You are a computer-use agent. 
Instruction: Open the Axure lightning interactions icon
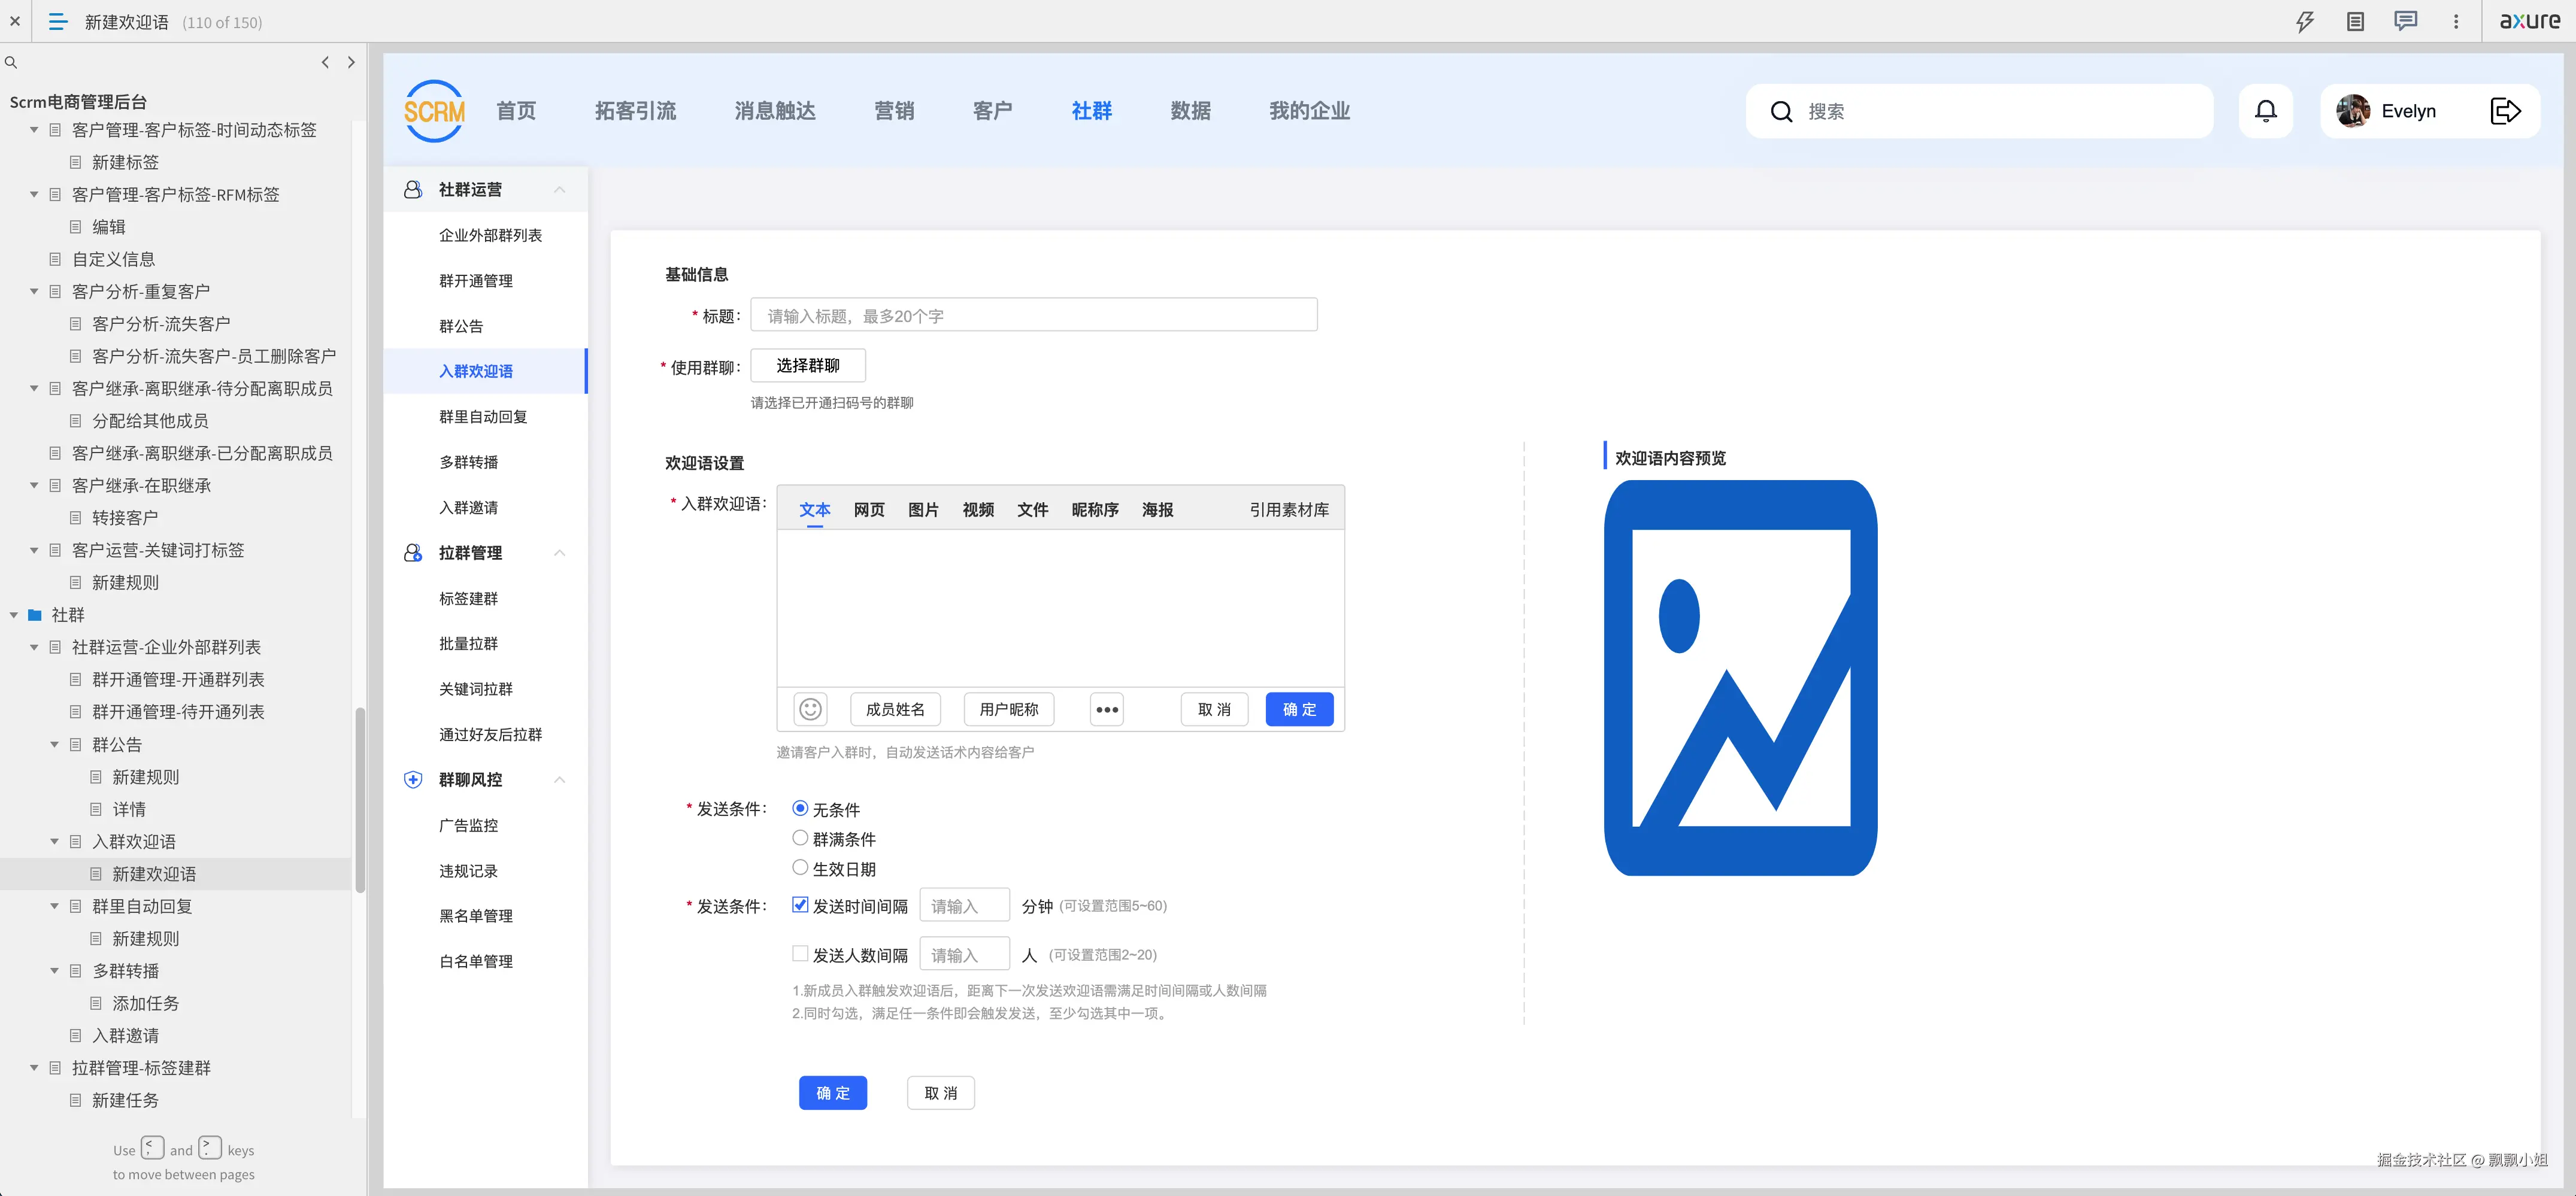(x=2304, y=21)
